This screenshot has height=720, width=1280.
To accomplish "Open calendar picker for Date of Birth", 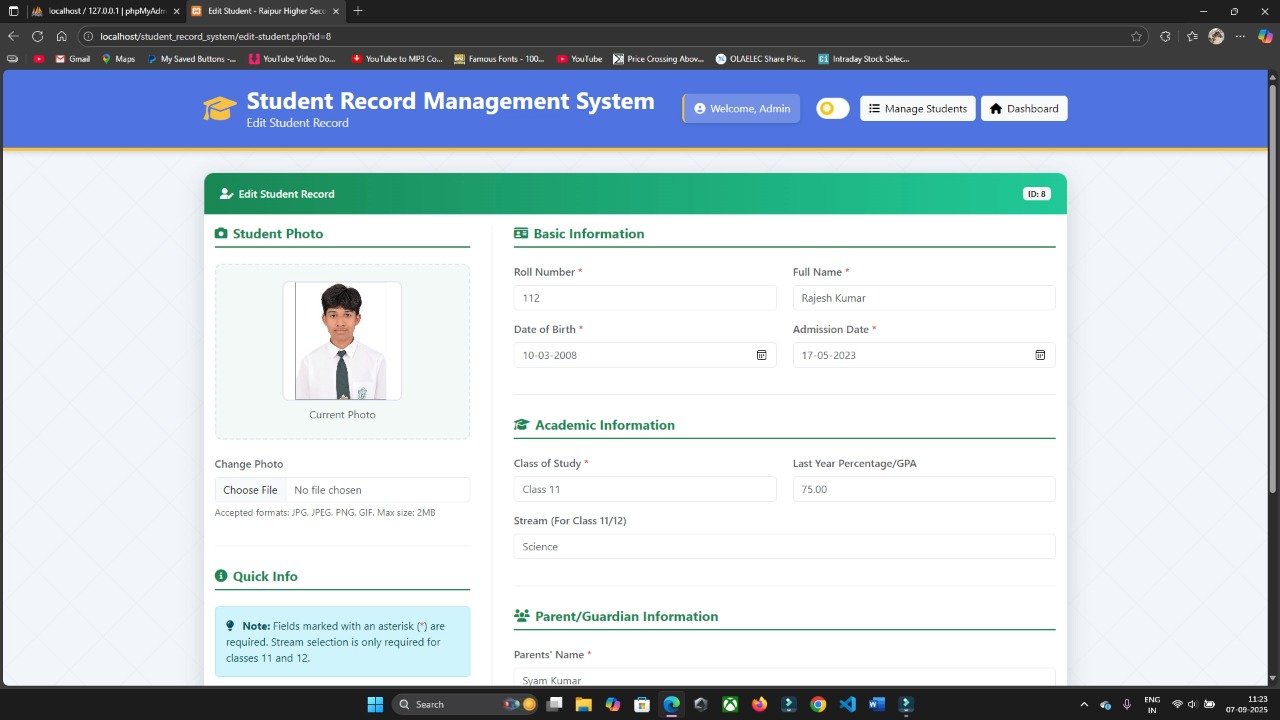I will pyautogui.click(x=761, y=355).
